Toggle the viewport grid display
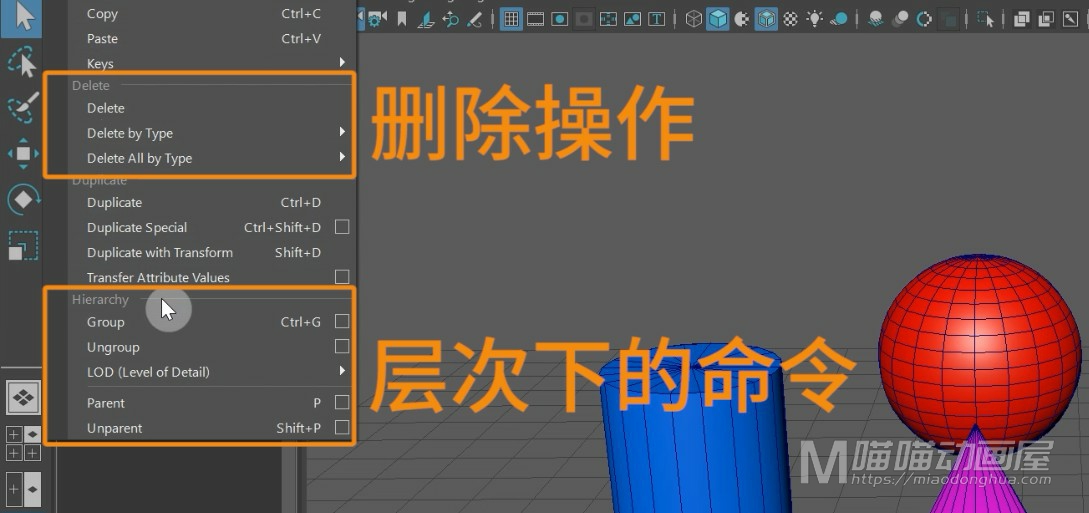Screen dimensions: 1089x513 [x=512, y=19]
